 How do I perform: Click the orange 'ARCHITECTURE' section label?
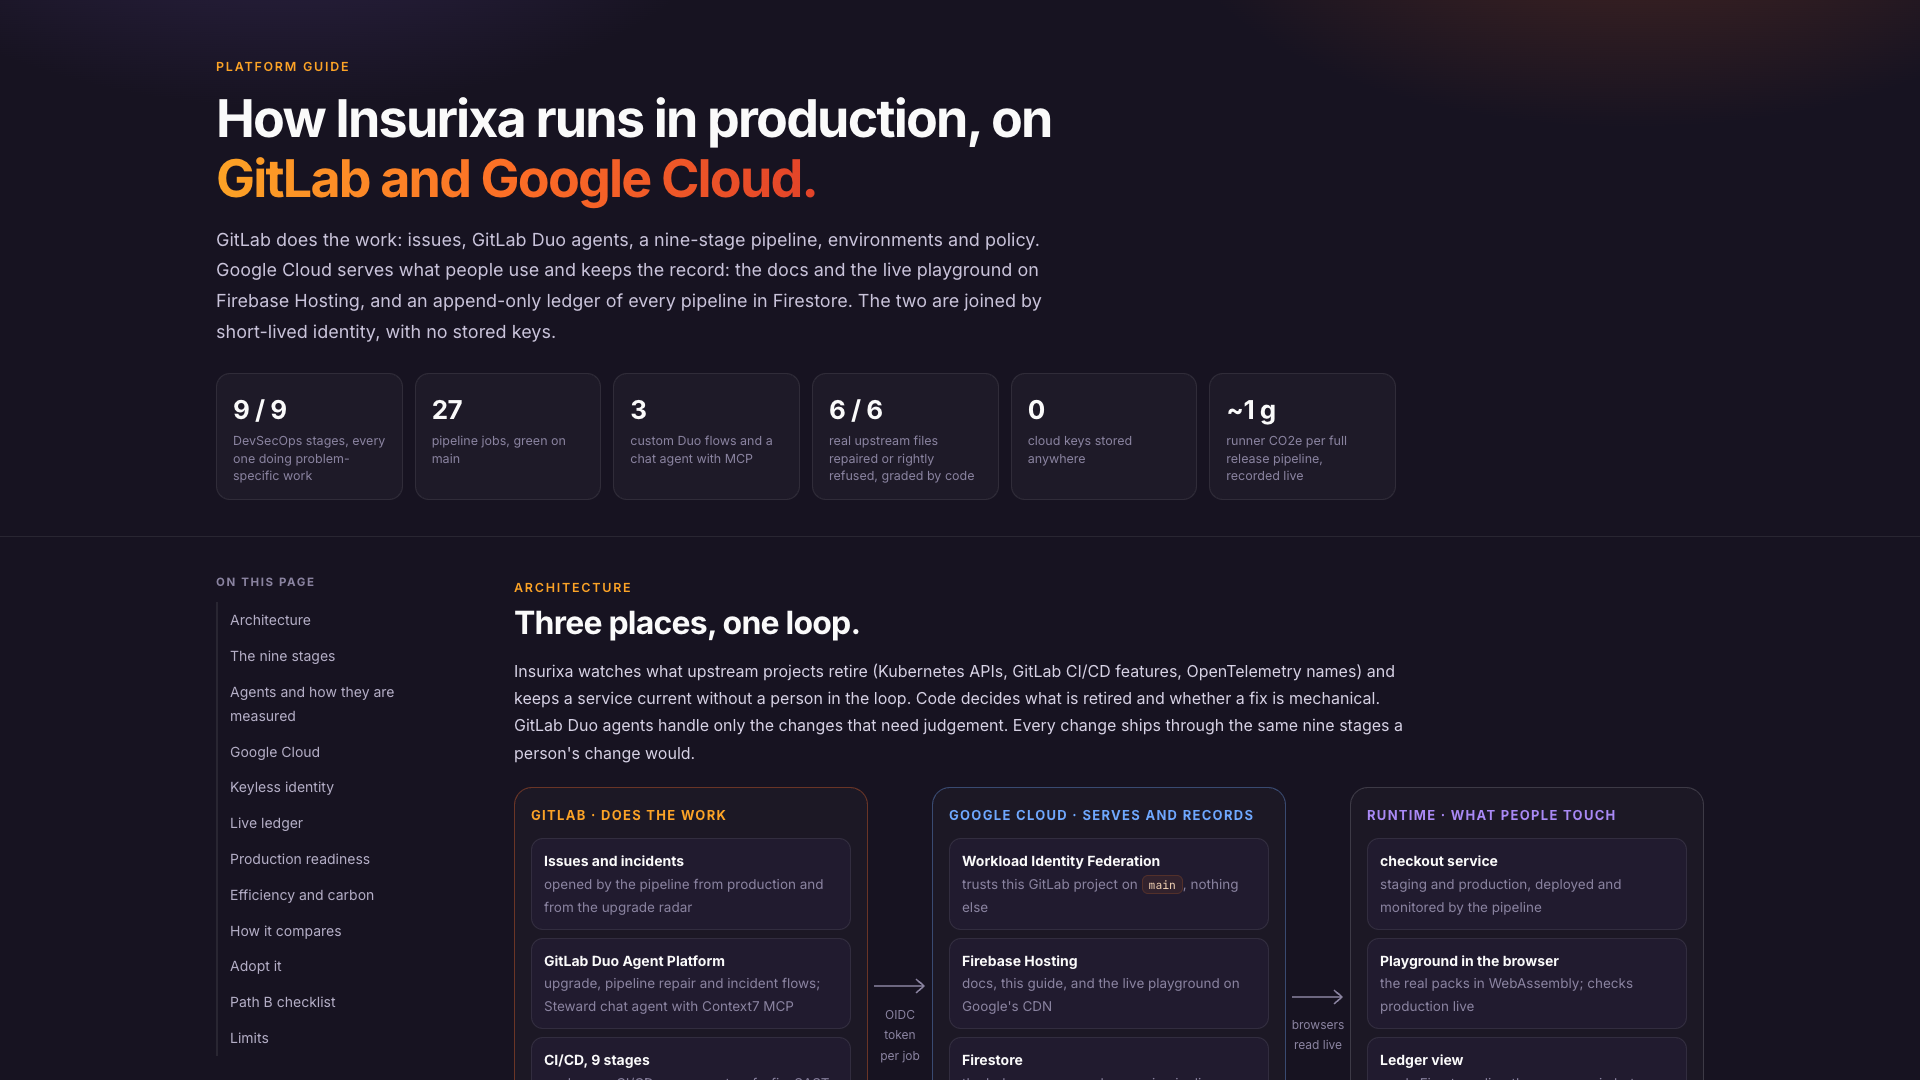(x=573, y=588)
